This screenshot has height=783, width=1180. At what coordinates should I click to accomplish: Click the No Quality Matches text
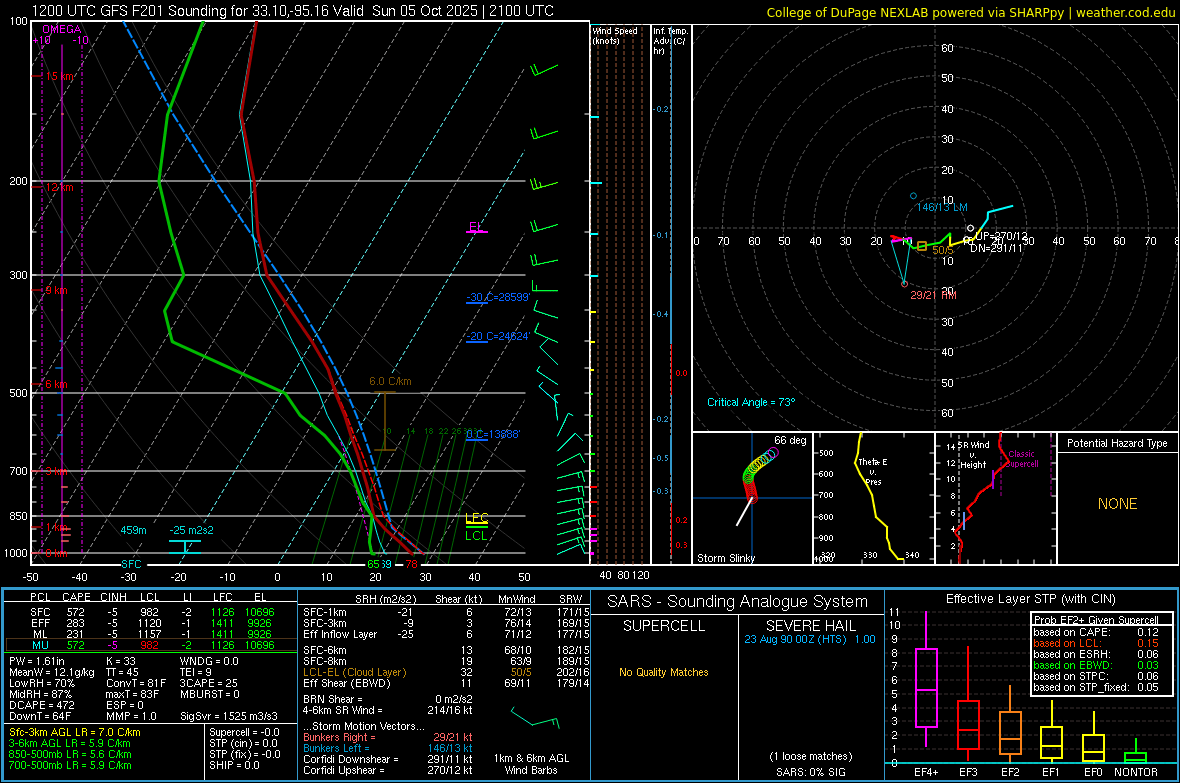pos(664,672)
